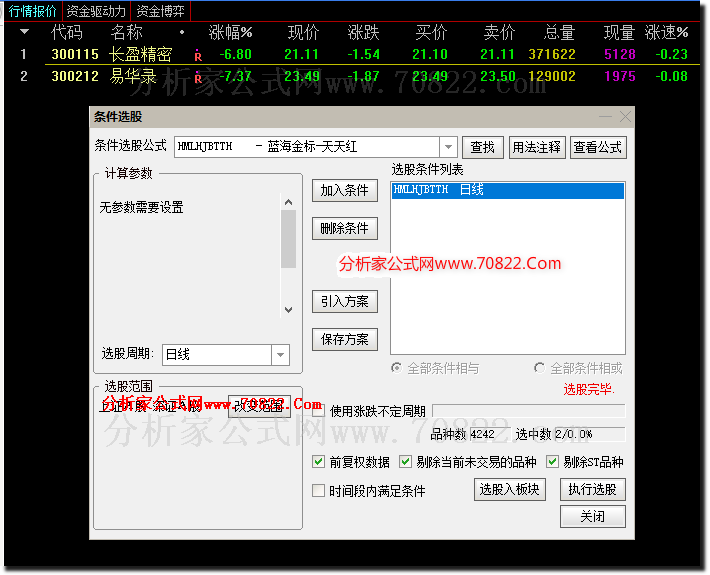Open the 选股周期 dropdown
Screen dimensions: 710x575
coord(280,355)
